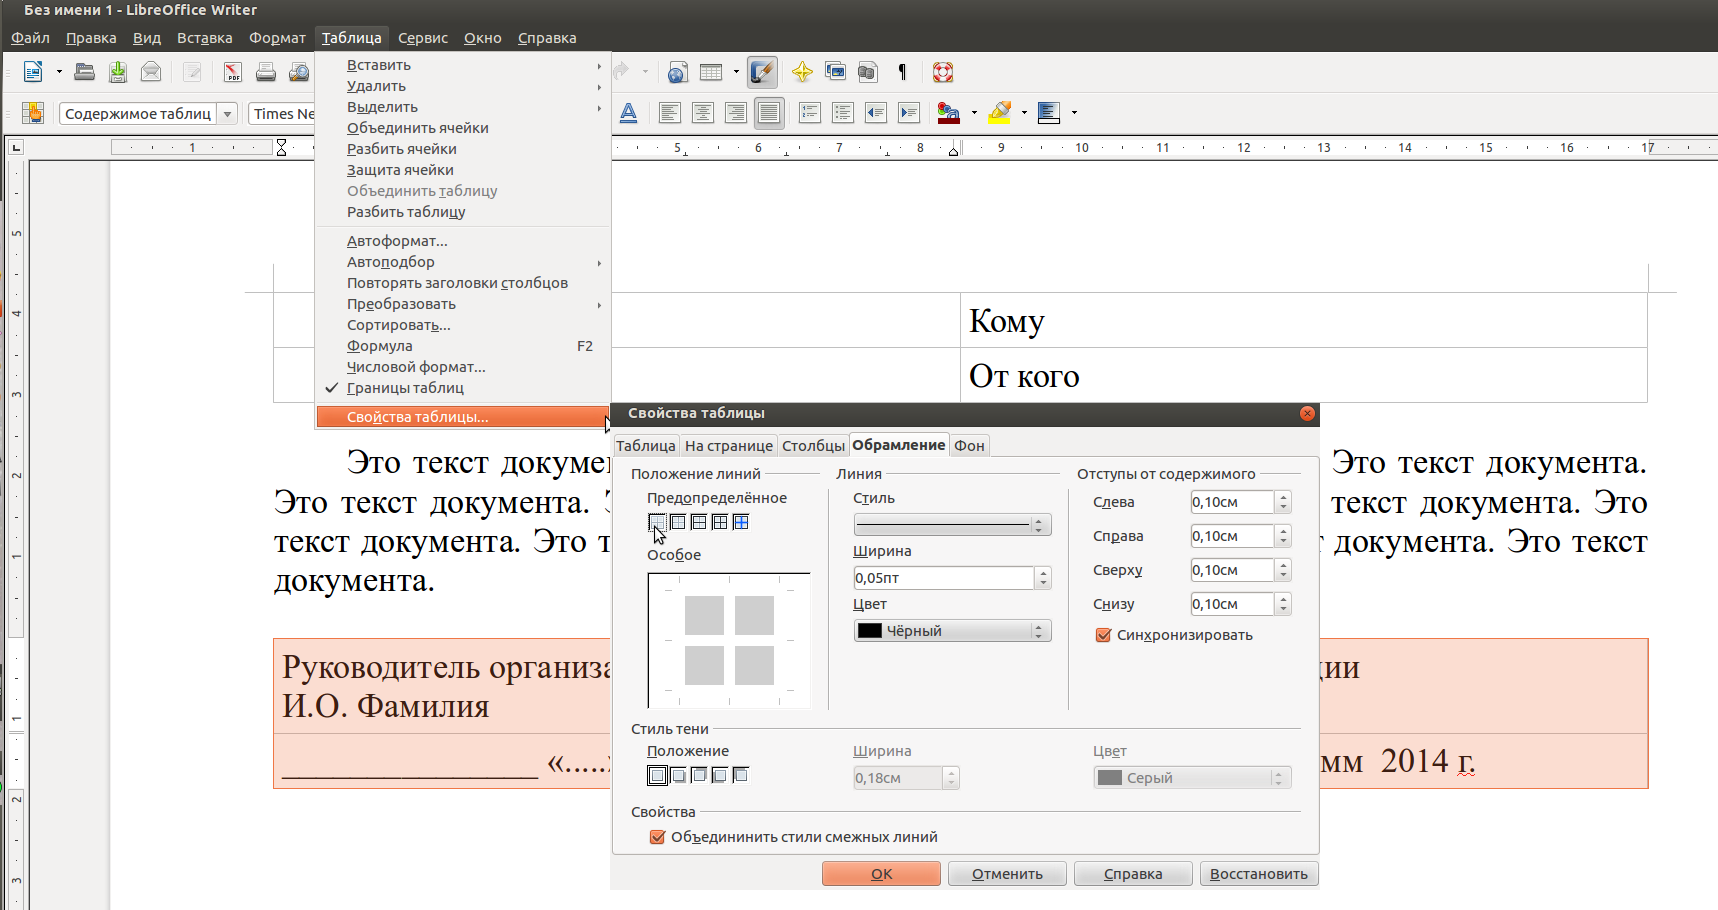
Task: Choose Разбить ячейки menu entry
Action: pos(464,149)
